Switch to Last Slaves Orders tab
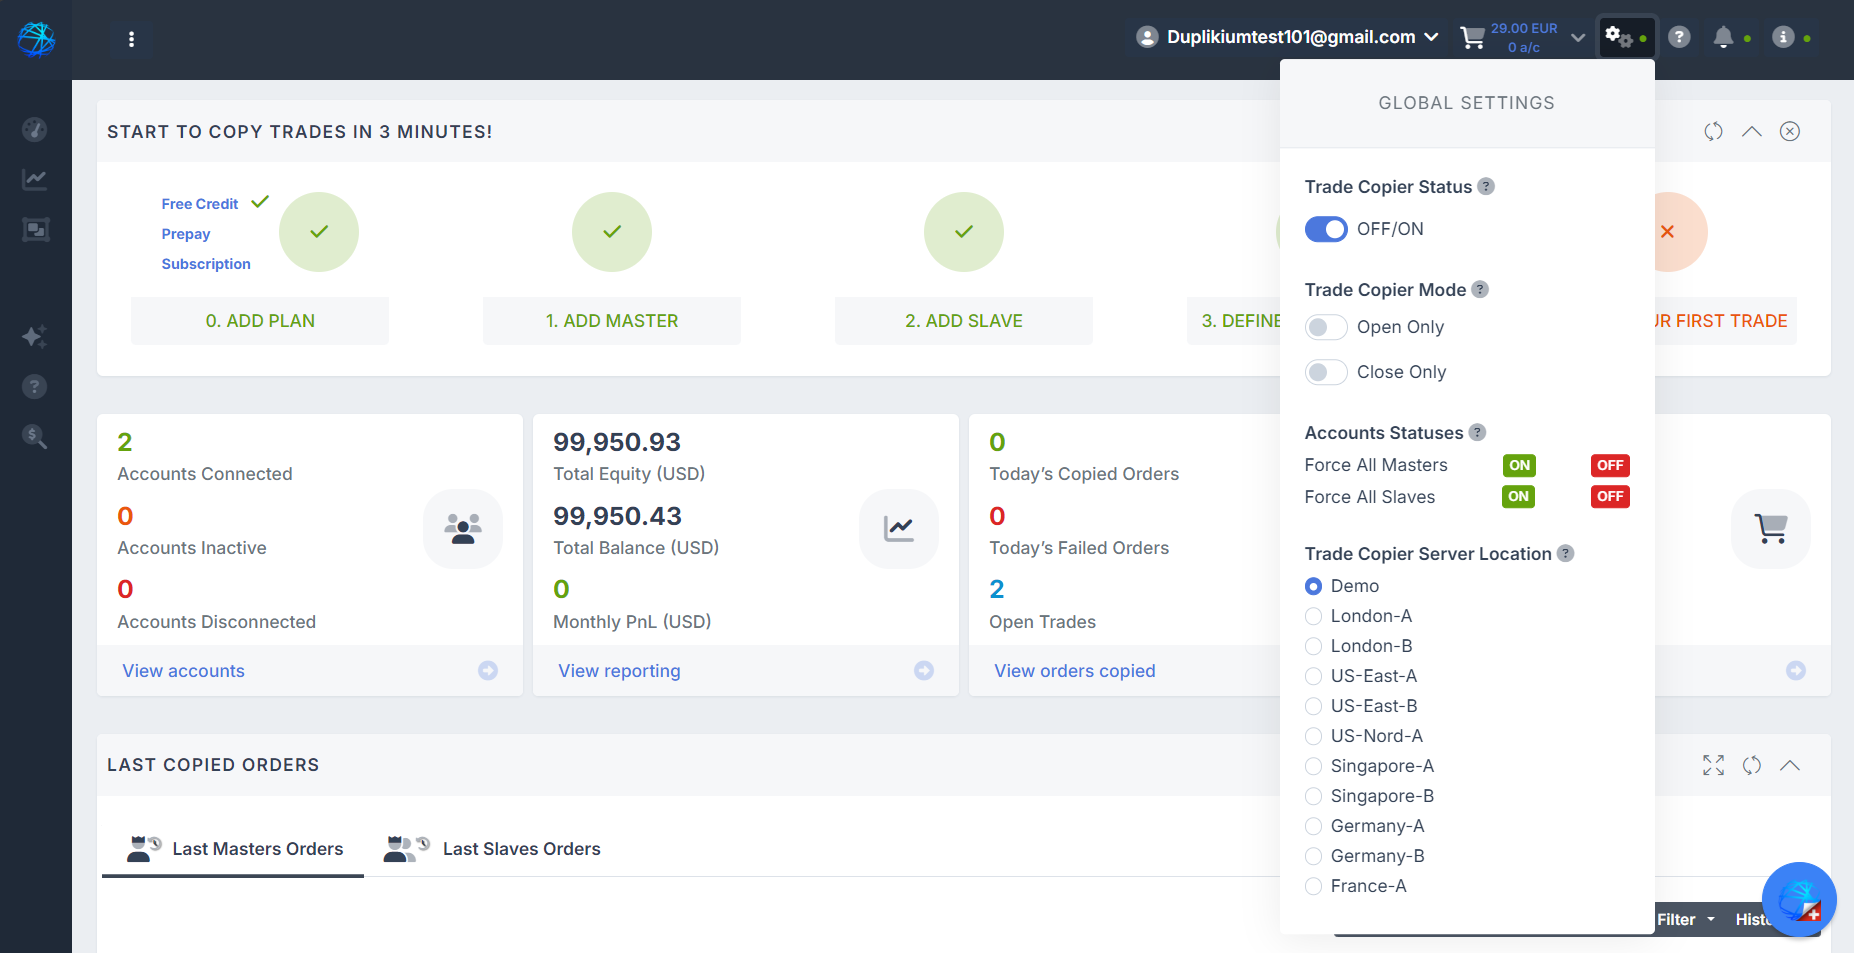1854x953 pixels. click(x=492, y=848)
